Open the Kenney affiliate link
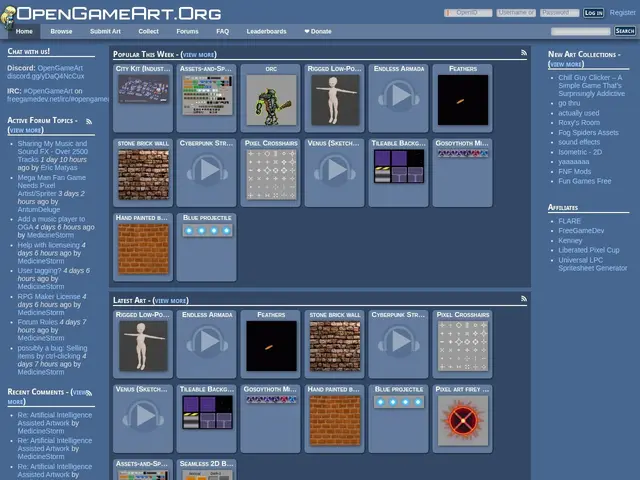Image resolution: width=640 pixels, height=480 pixels. tap(570, 240)
